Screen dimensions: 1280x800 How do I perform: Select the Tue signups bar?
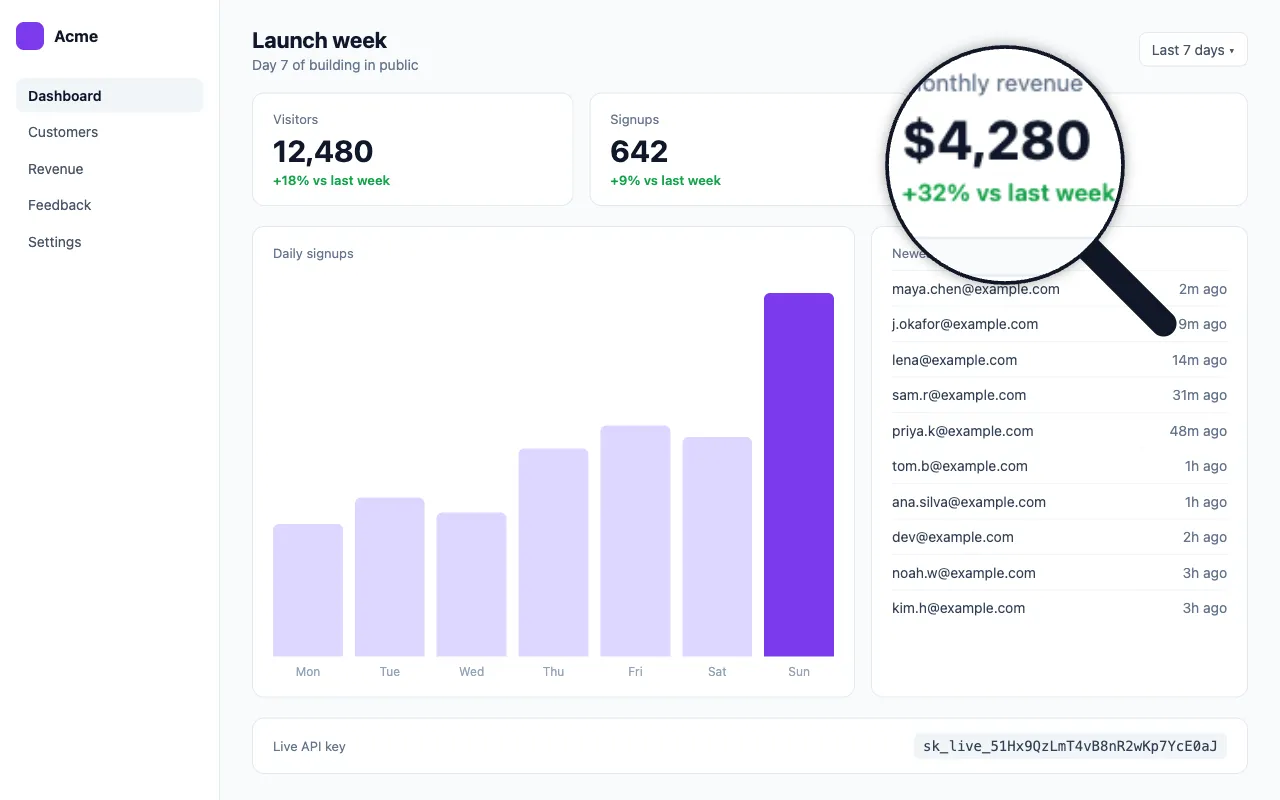click(x=390, y=577)
